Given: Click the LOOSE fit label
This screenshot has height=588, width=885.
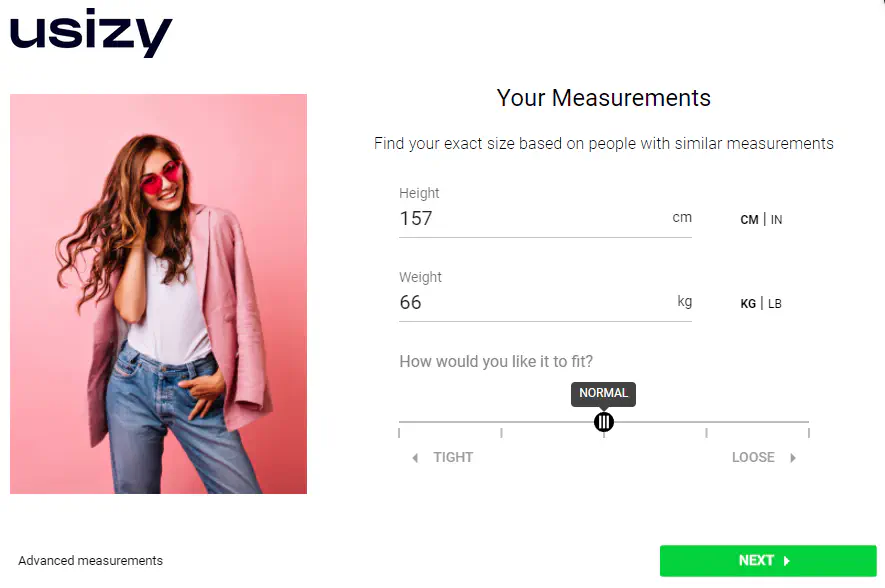Looking at the screenshot, I should pos(753,457).
